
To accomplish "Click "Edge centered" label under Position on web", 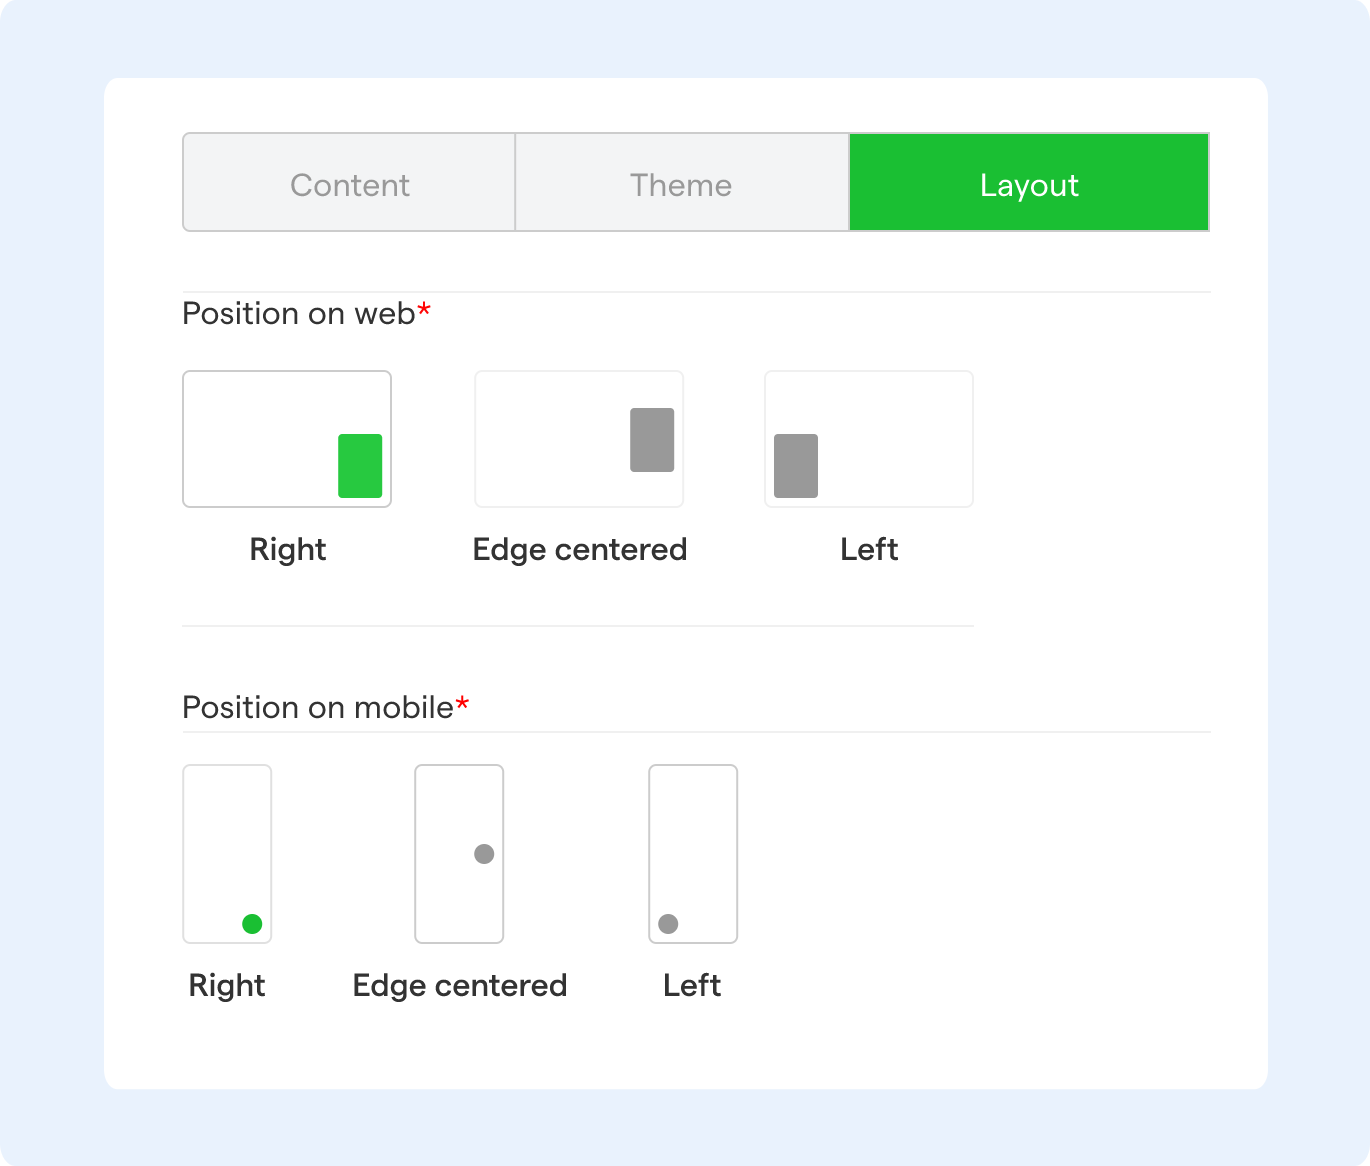I will tap(579, 549).
